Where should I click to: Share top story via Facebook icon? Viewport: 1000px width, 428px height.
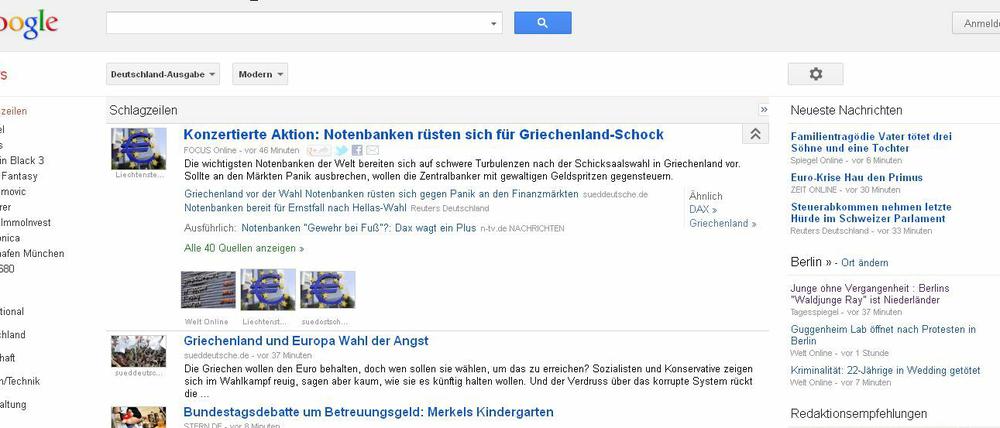pos(357,151)
